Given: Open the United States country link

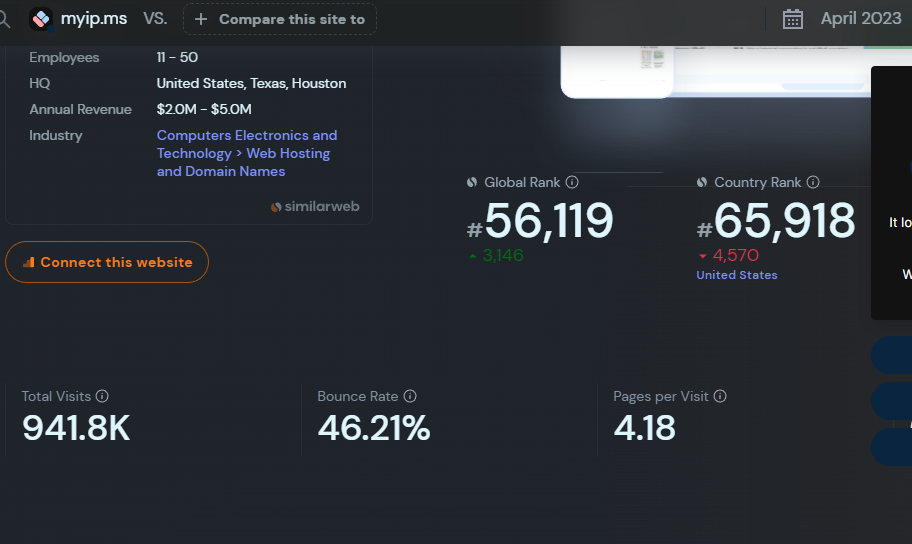Looking at the screenshot, I should (x=737, y=275).
